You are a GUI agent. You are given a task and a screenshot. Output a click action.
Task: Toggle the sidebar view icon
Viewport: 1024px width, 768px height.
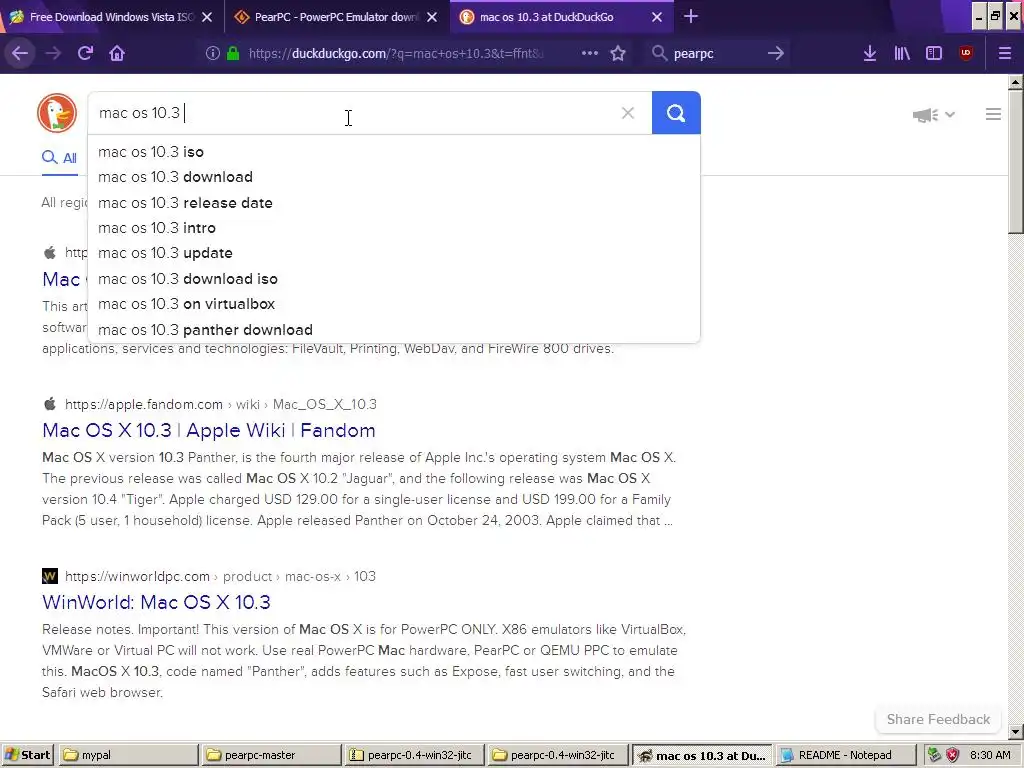coord(934,54)
